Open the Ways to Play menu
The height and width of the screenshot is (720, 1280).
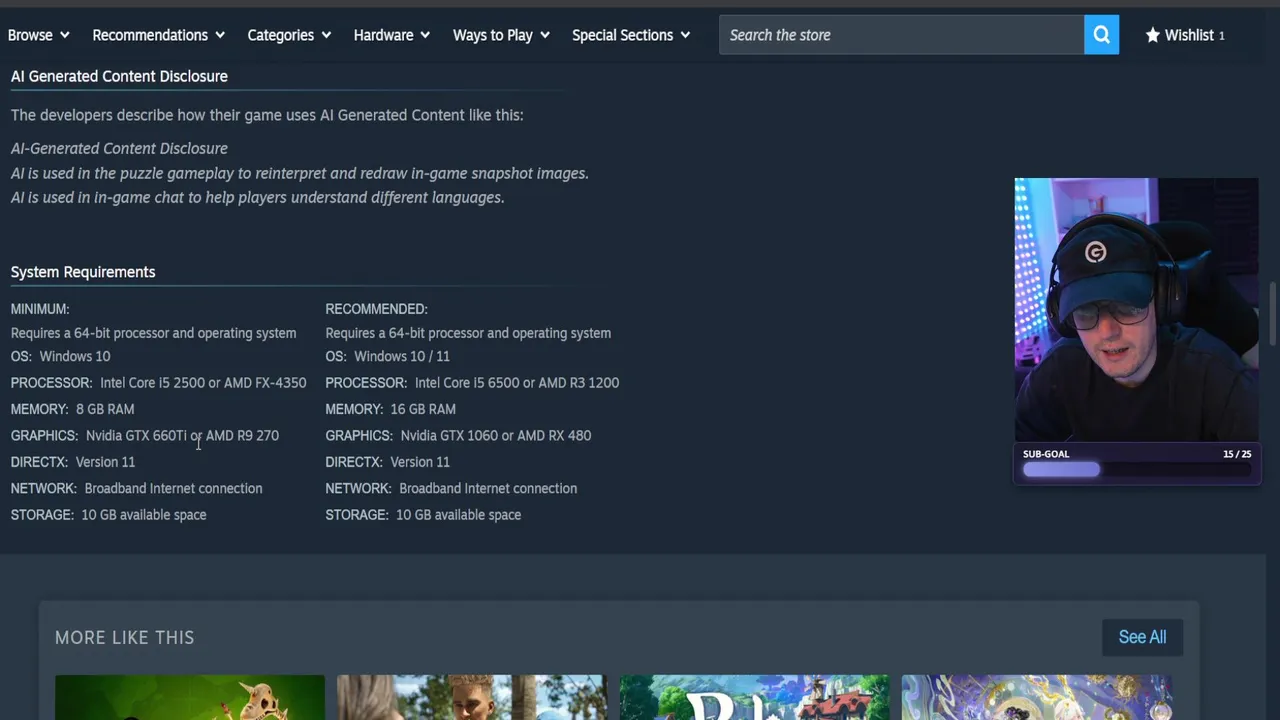click(501, 35)
